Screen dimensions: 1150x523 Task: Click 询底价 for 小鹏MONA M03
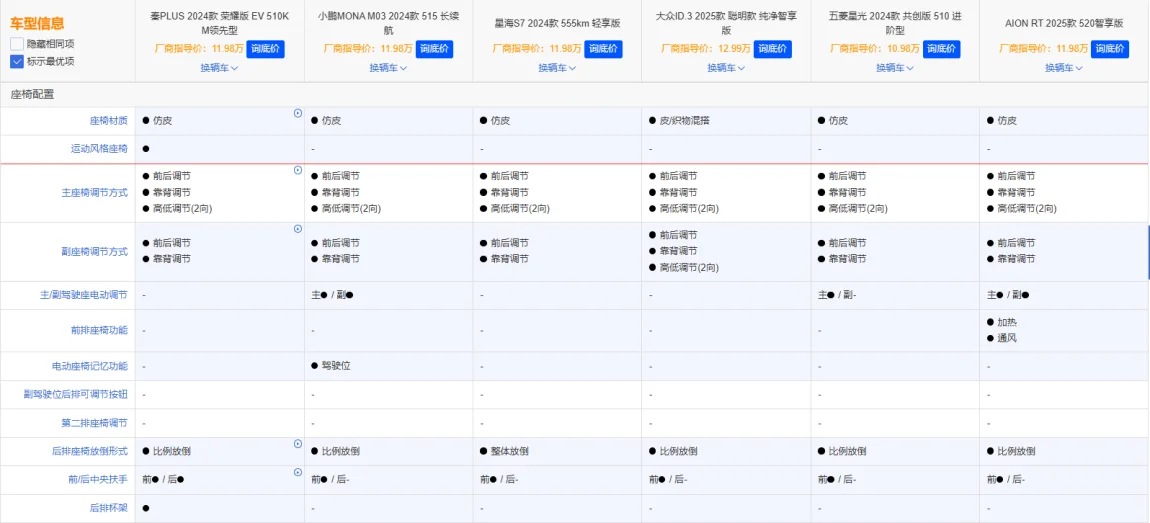pyautogui.click(x=434, y=49)
